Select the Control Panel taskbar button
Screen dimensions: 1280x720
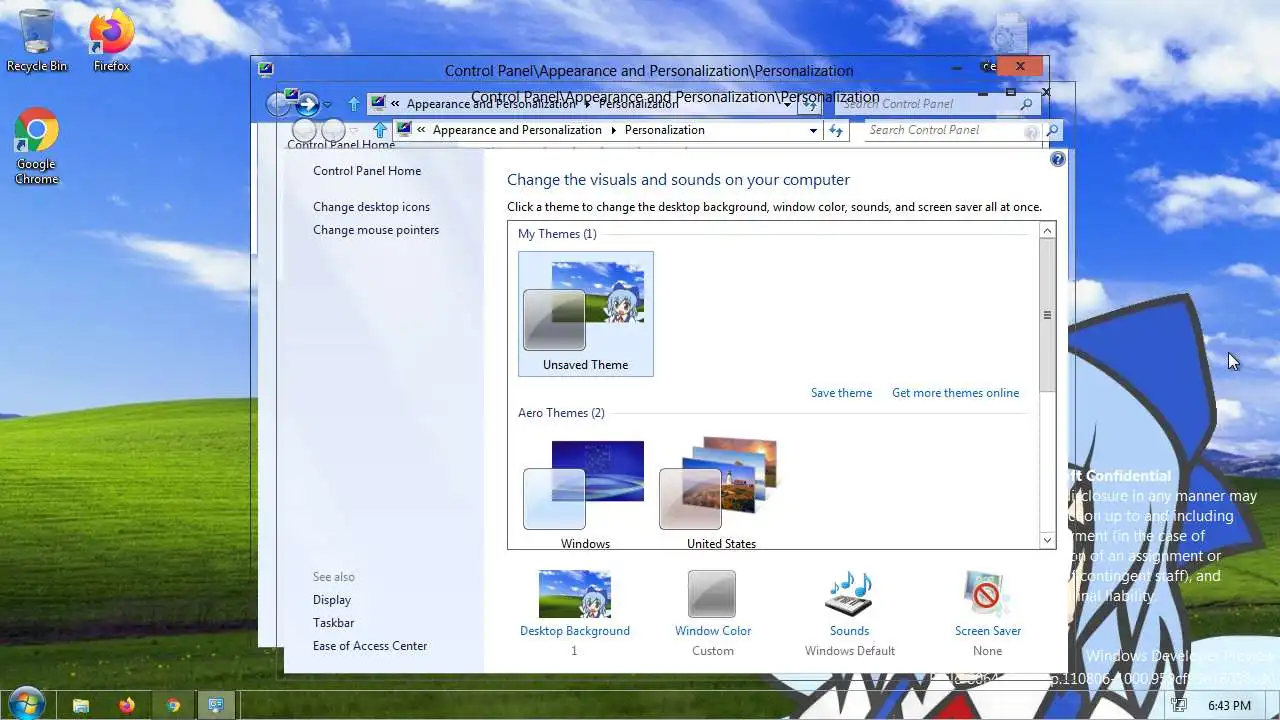coord(215,705)
